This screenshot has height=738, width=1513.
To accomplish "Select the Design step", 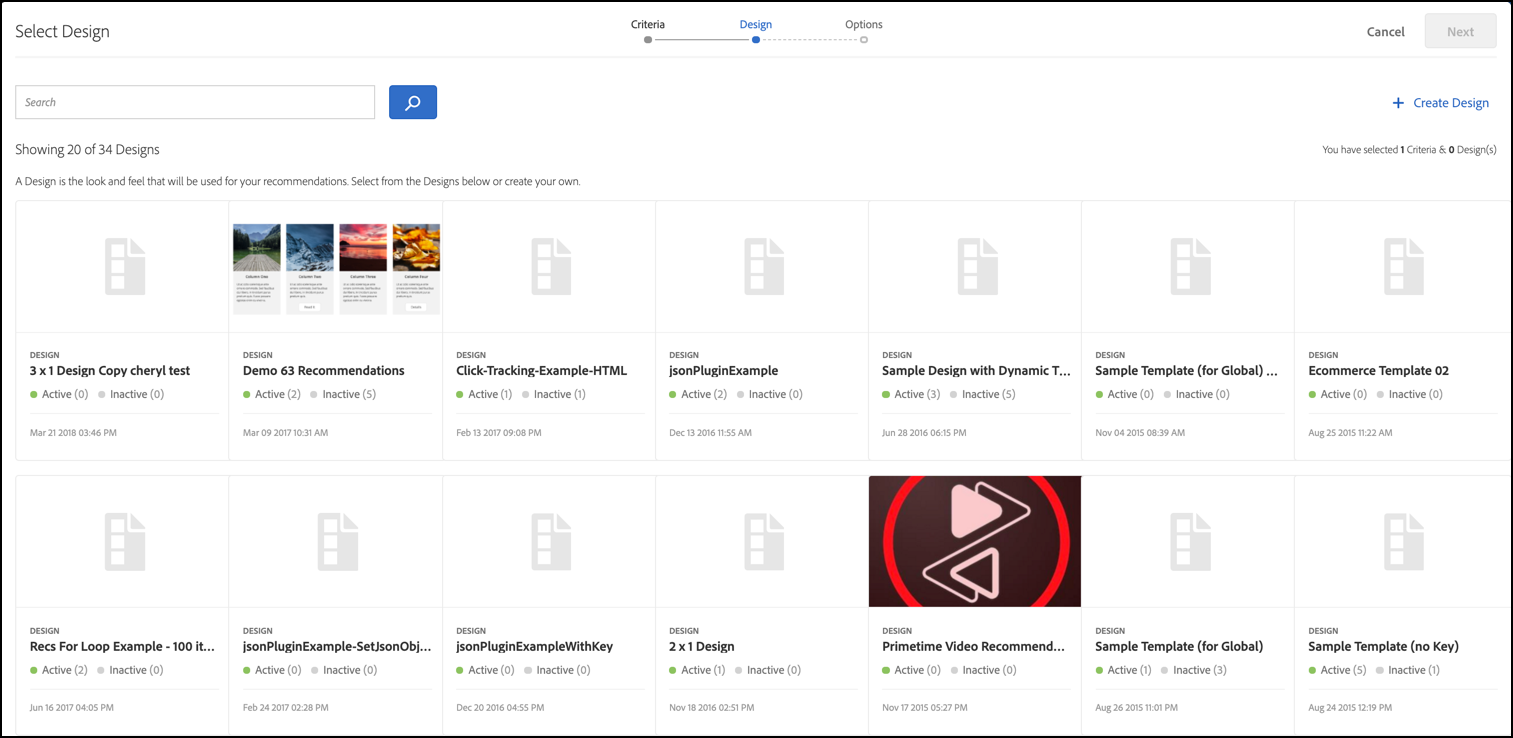I will pyautogui.click(x=756, y=25).
